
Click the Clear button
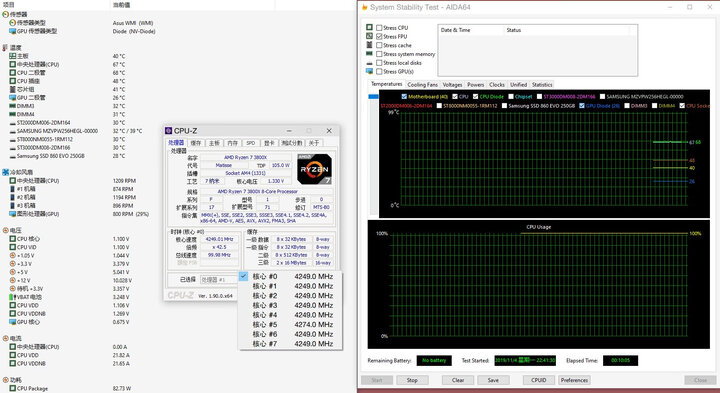pos(458,380)
